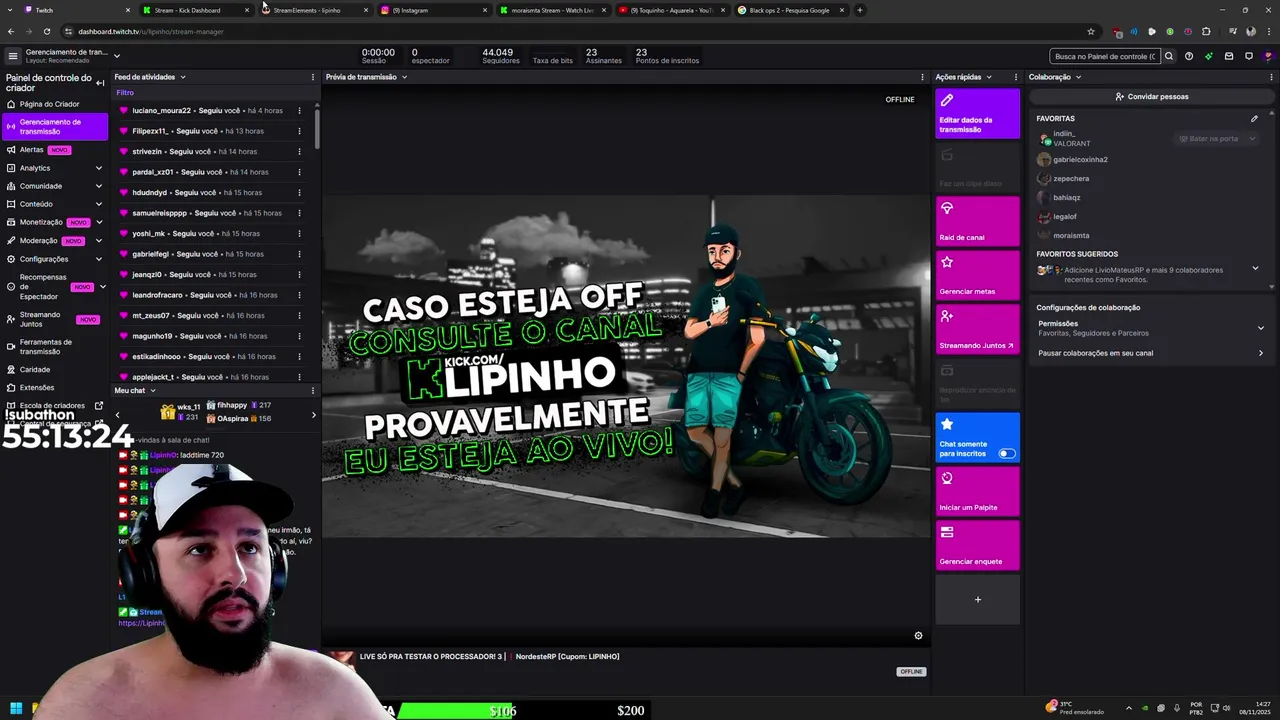Open Streamando Juntos in sidebar
This screenshot has height=720, width=1280.
55,319
